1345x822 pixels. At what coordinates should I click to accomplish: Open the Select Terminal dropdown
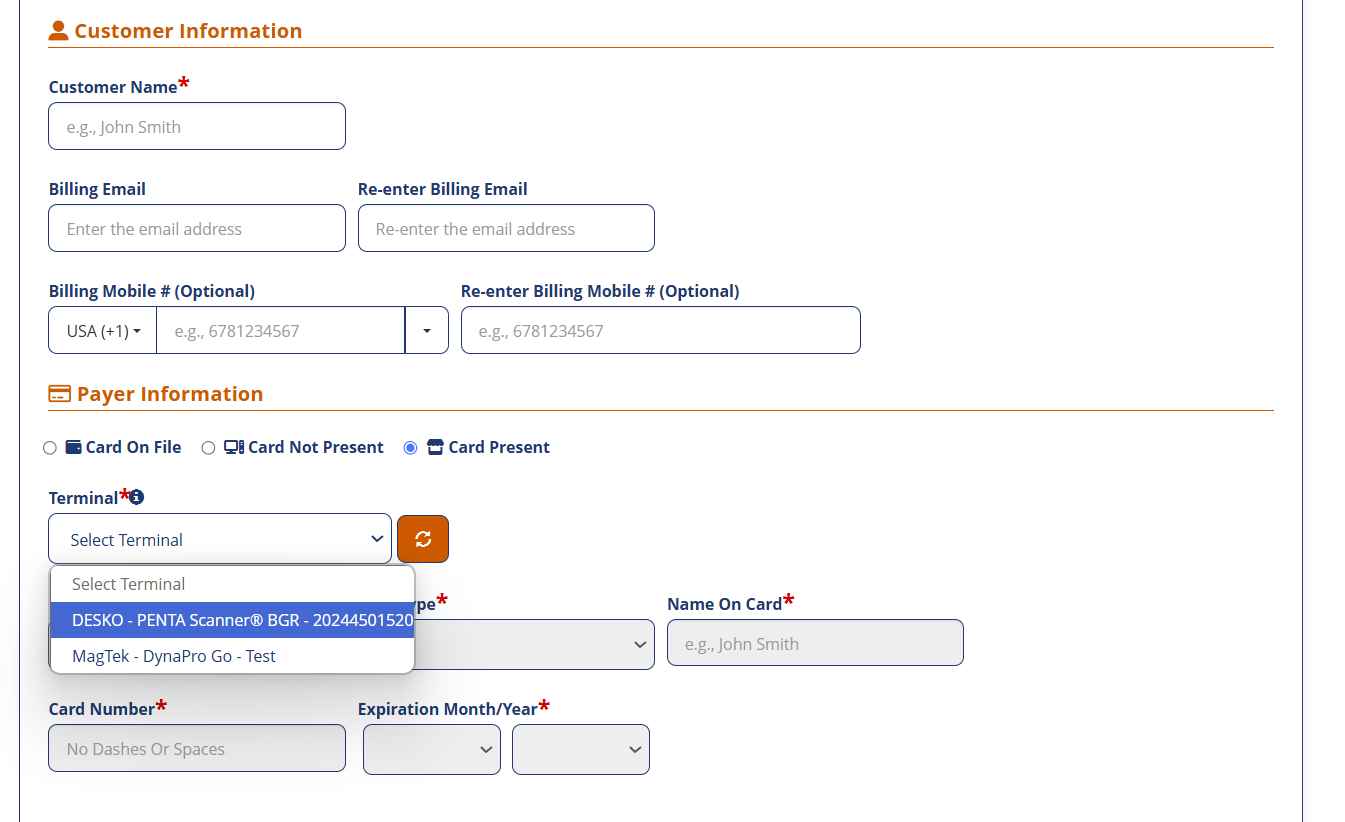[x=220, y=539]
